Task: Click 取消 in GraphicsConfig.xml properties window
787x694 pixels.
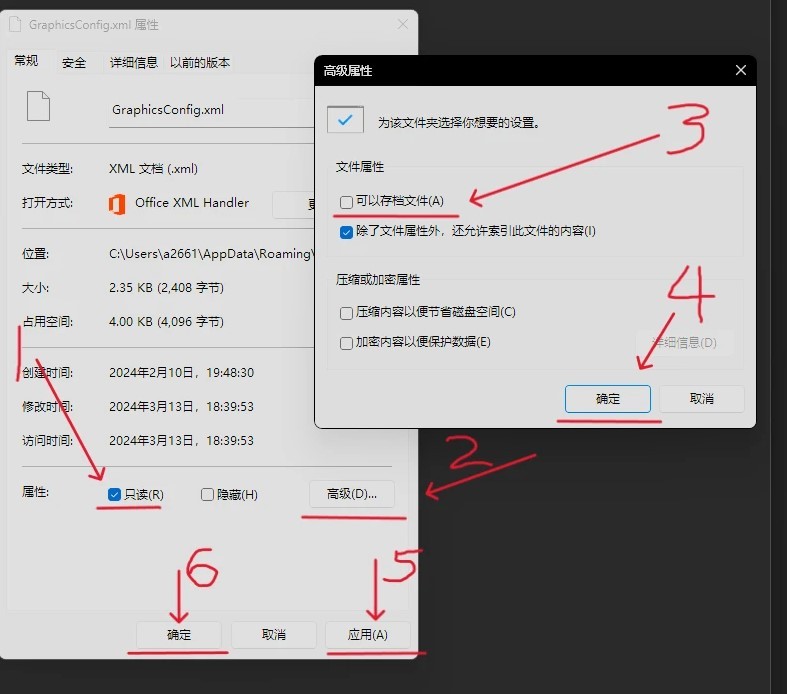Action: [274, 635]
